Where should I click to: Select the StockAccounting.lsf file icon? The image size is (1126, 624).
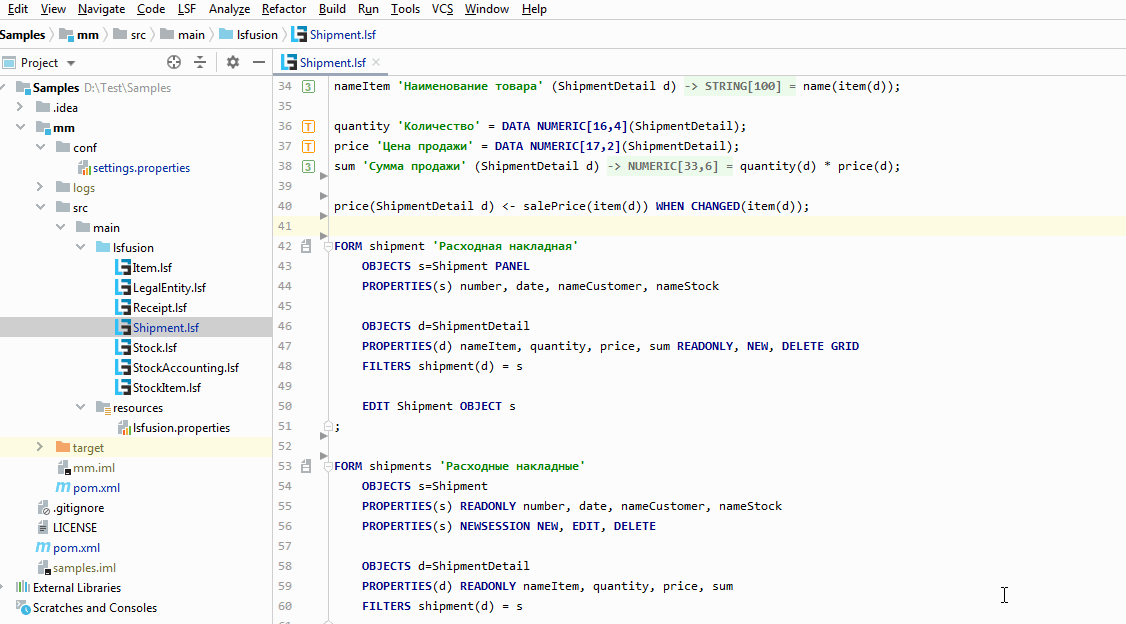pyautogui.click(x=123, y=367)
